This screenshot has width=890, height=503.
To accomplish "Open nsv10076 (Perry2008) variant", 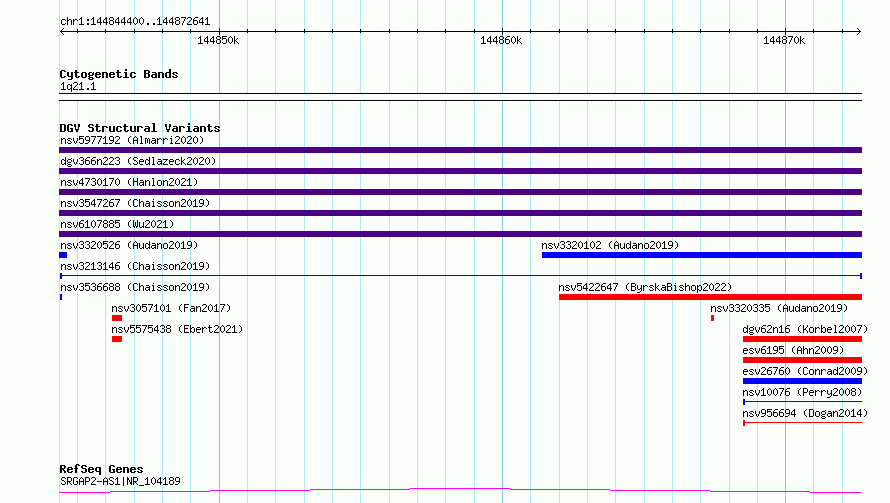I will coord(803,392).
